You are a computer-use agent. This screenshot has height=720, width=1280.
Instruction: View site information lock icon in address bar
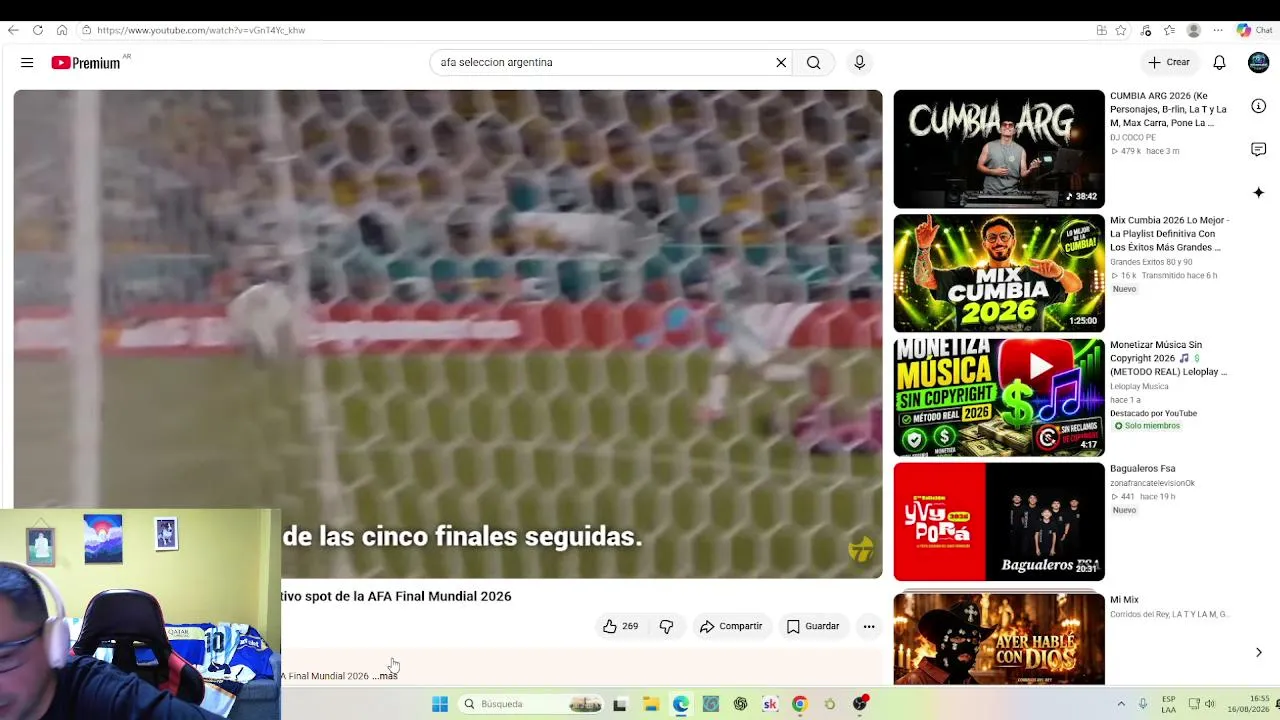click(87, 30)
